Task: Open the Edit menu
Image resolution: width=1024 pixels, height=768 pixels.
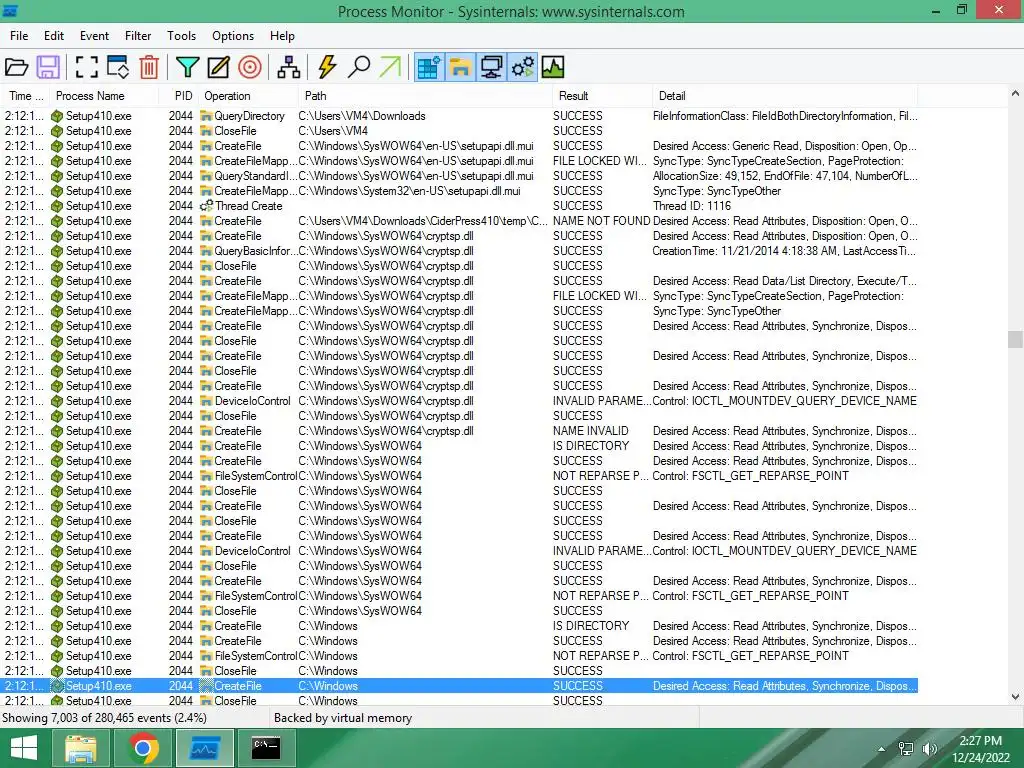Action: click(x=54, y=36)
